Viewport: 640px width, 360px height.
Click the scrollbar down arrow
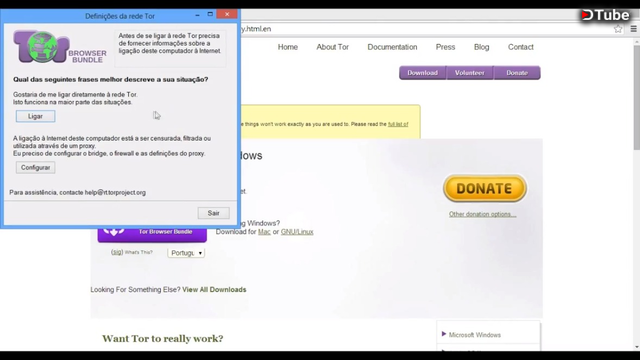click(x=636, y=347)
